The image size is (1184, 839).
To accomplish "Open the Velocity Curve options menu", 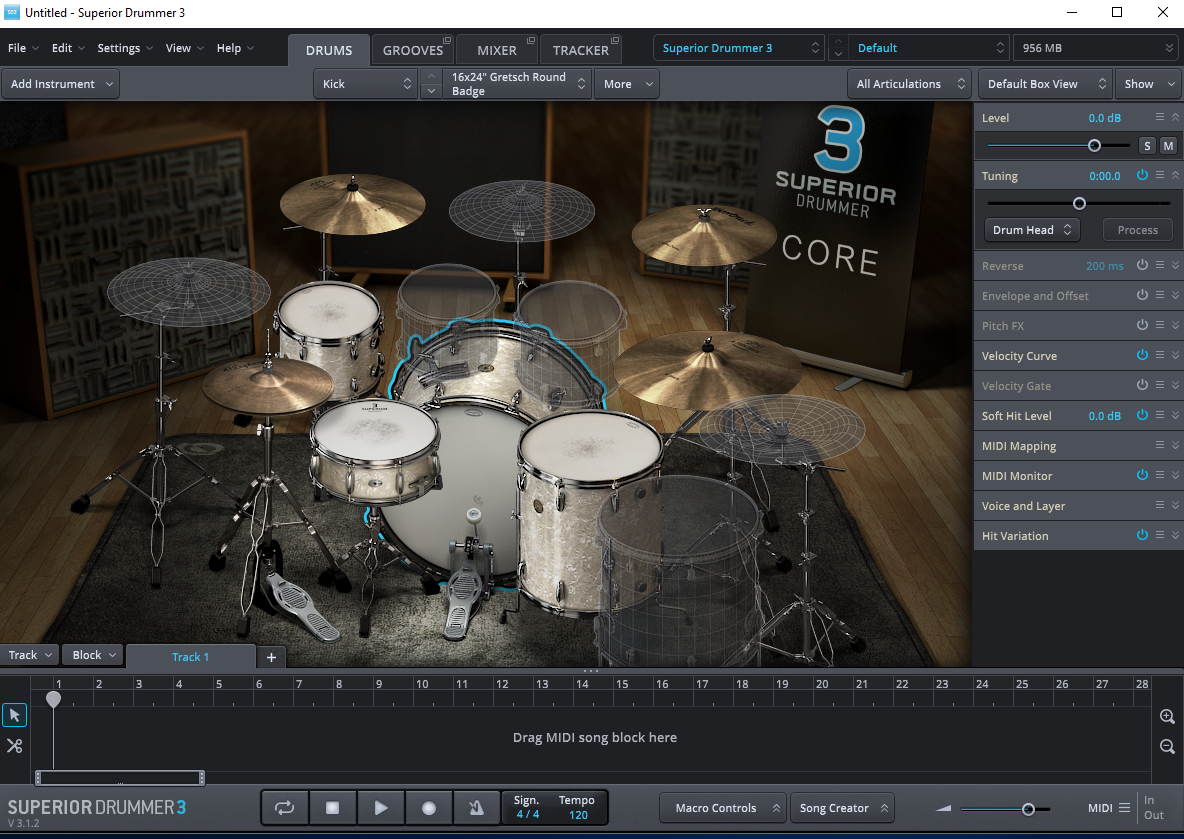I will [x=1160, y=355].
